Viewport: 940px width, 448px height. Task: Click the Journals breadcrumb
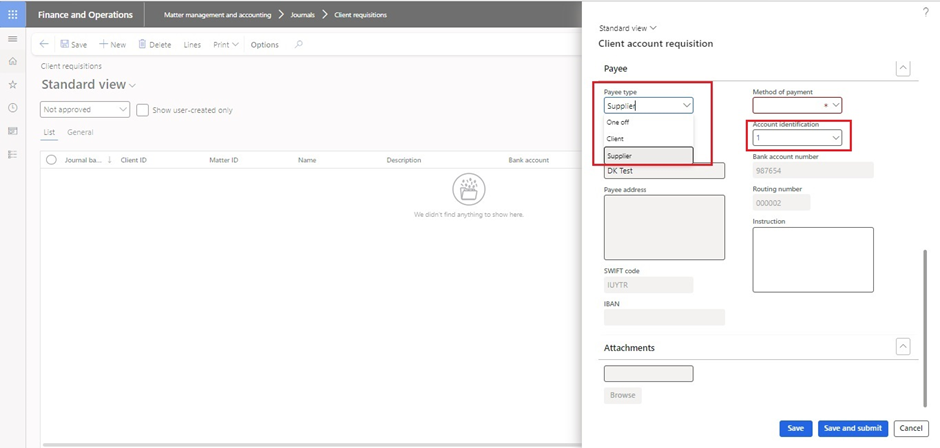(x=302, y=15)
